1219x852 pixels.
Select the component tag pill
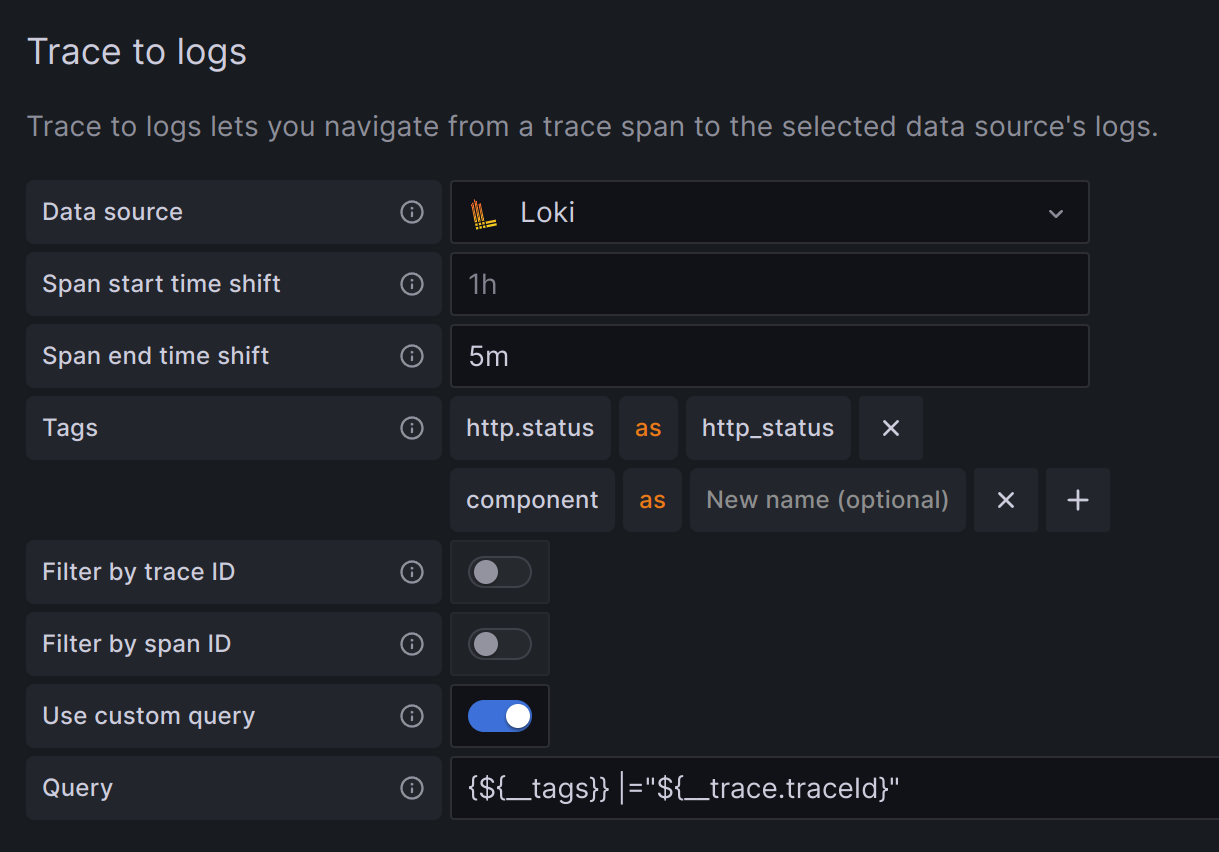[532, 500]
